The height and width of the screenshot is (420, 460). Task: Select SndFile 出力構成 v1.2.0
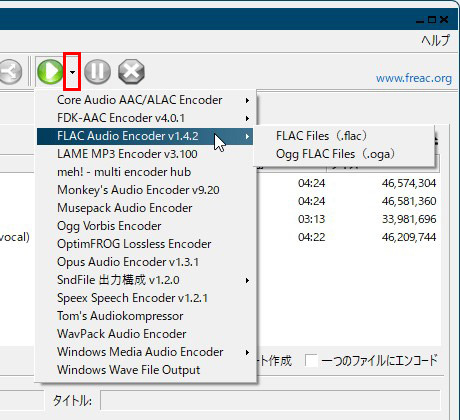145,280
